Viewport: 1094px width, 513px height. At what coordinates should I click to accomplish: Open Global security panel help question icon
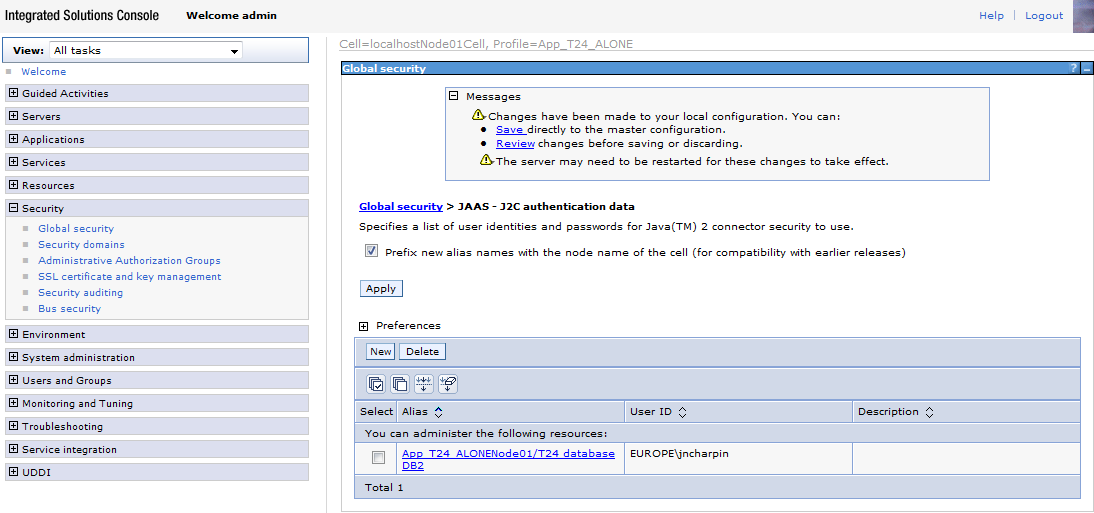click(x=1073, y=68)
